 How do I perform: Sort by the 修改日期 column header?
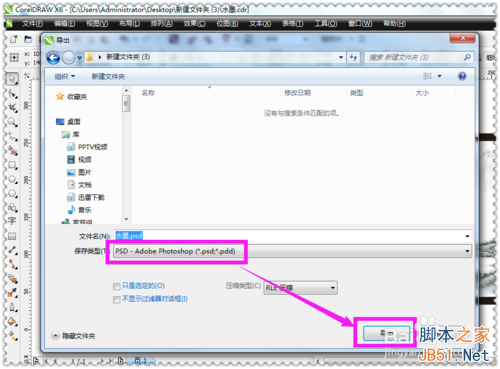(x=297, y=93)
